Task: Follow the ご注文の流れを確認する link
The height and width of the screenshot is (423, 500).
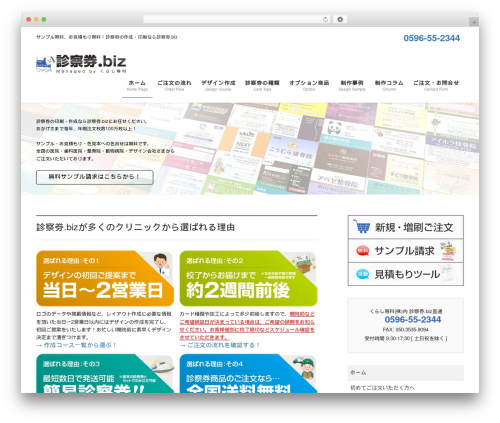Action: point(220,345)
